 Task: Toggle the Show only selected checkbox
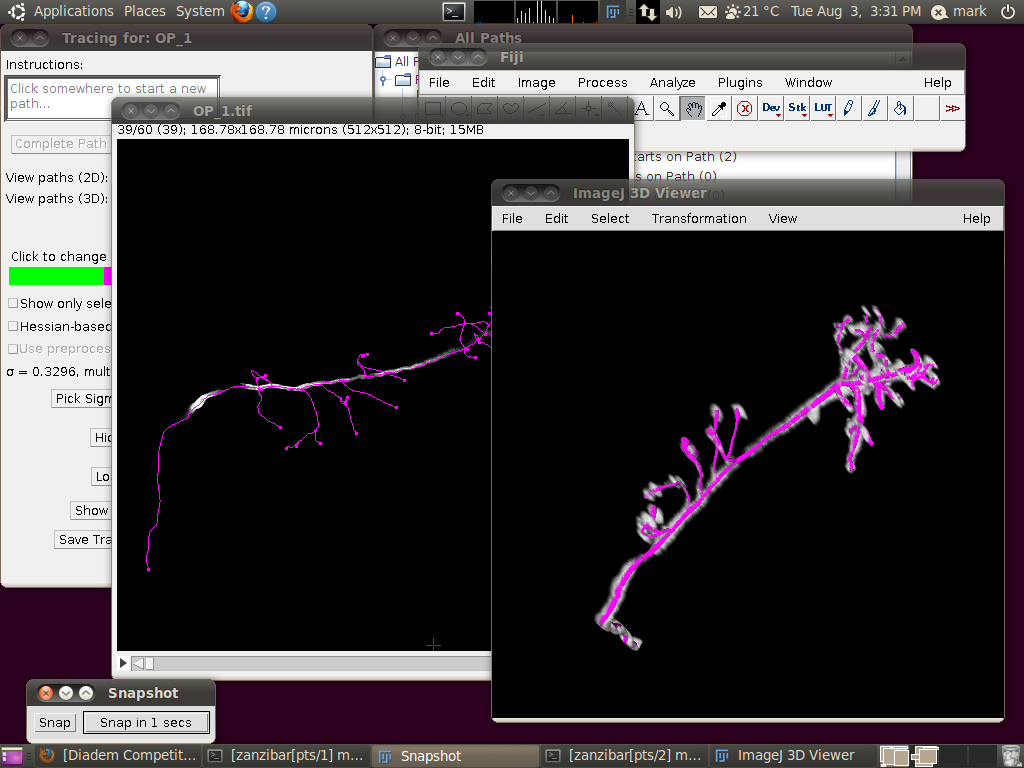[13, 304]
